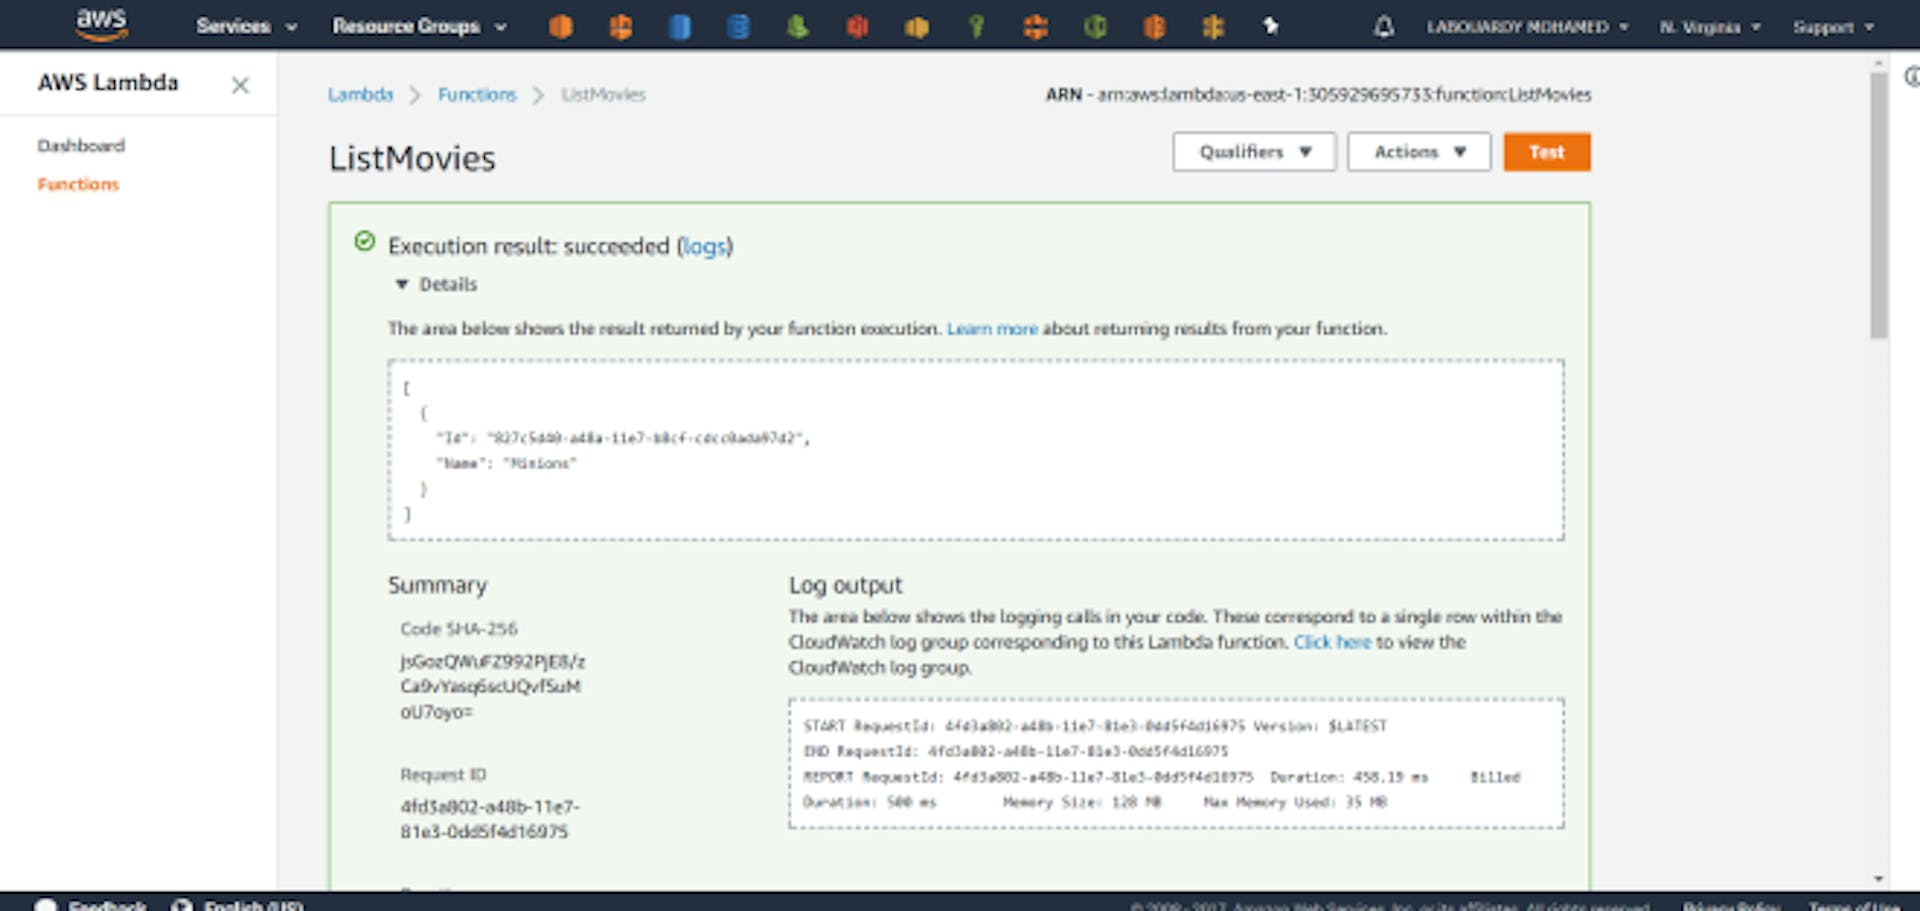Image resolution: width=1920 pixels, height=911 pixels.
Task: Open the N. Virginia region selector
Action: [1710, 27]
